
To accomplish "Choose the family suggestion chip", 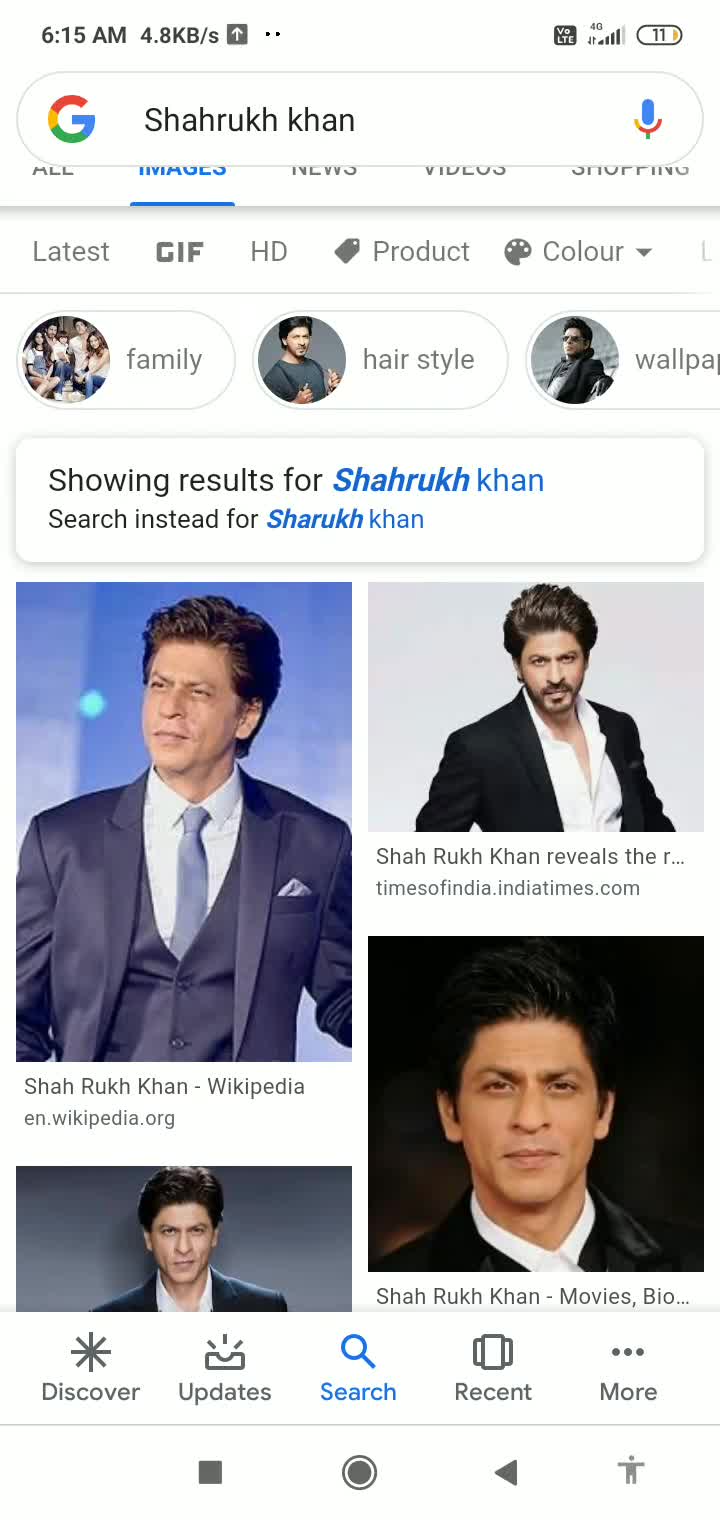I will [126, 360].
